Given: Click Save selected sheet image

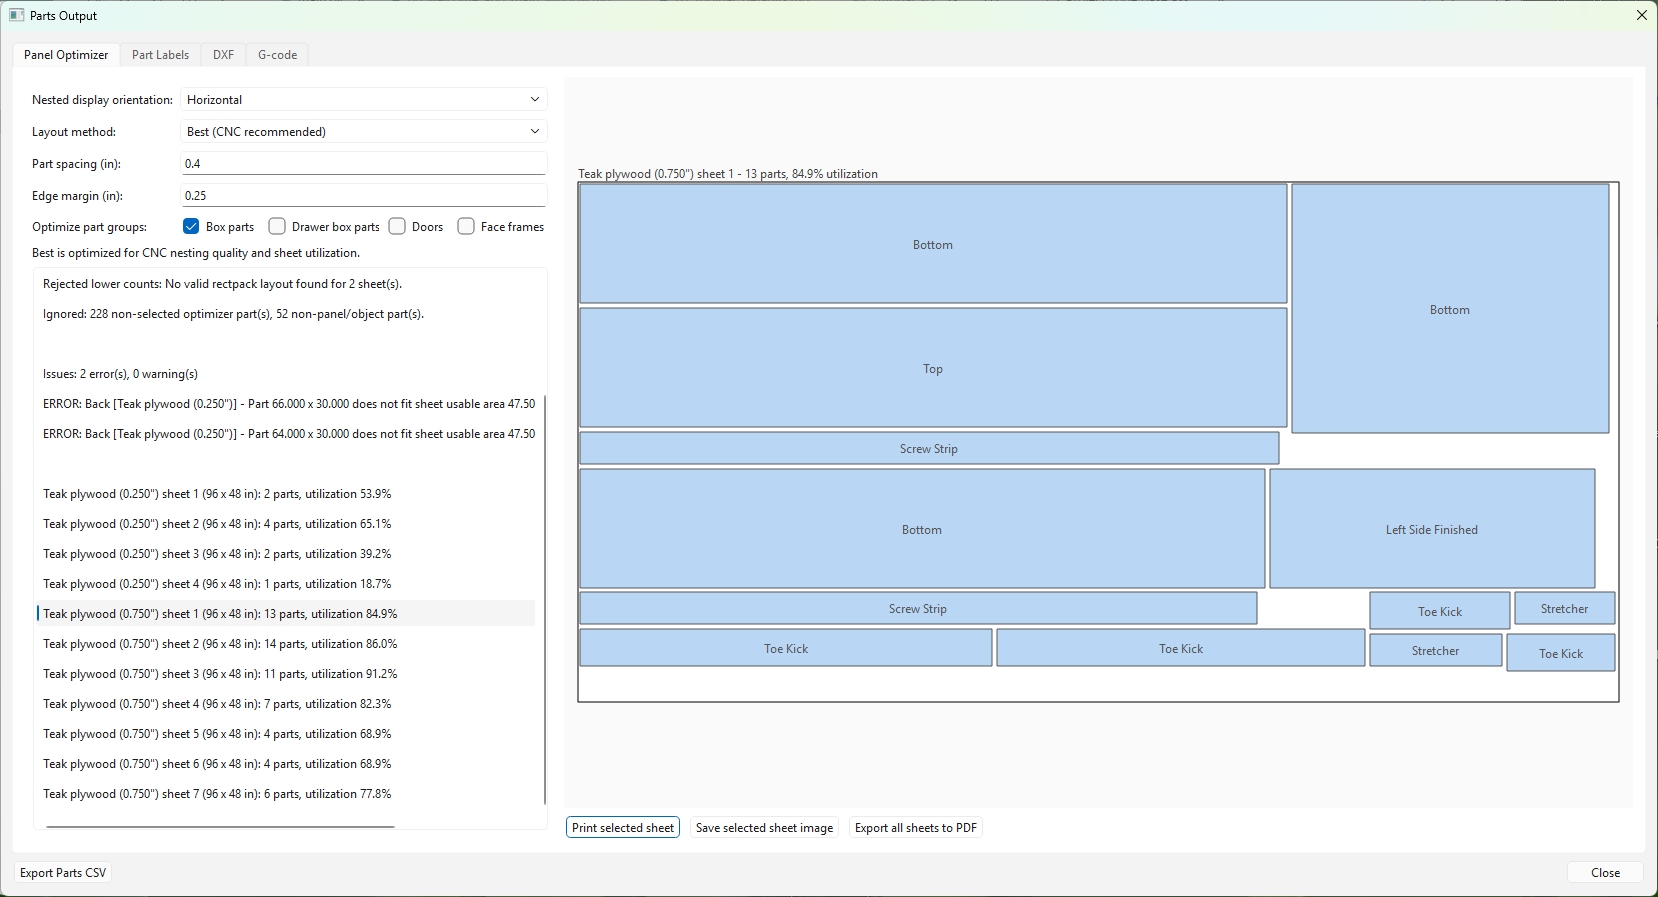Looking at the screenshot, I should pos(764,828).
